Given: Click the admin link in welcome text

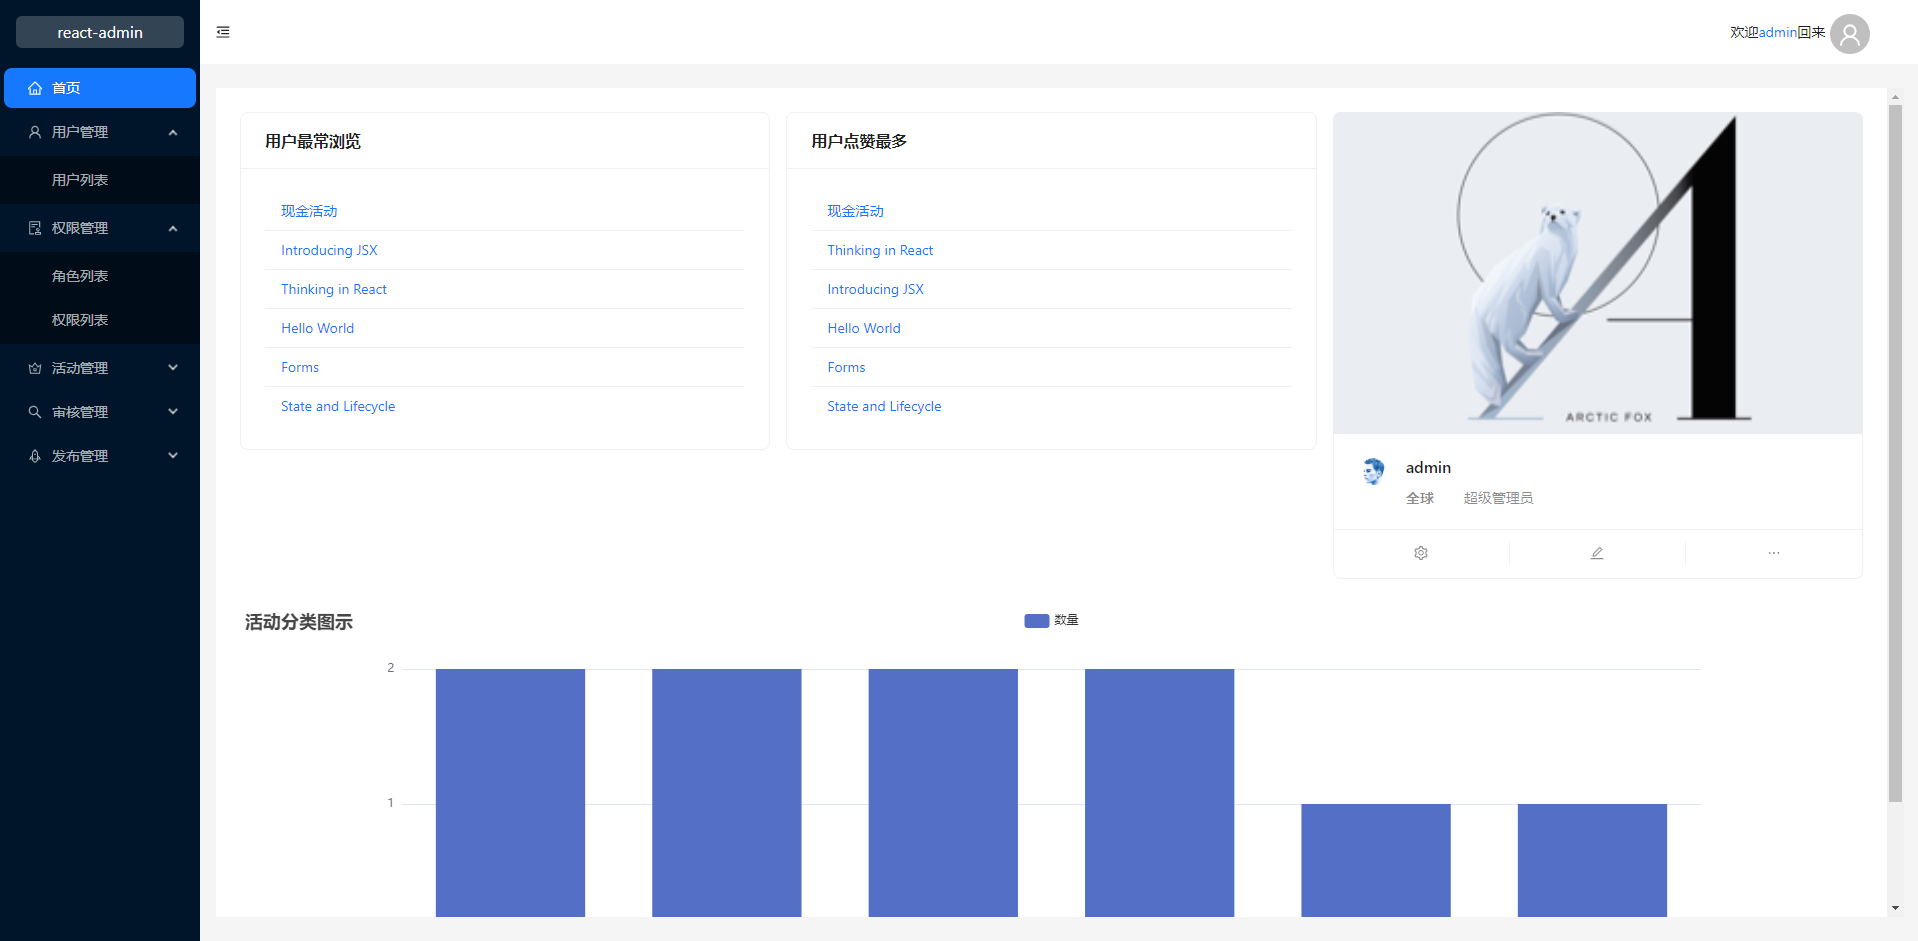Looking at the screenshot, I should pos(1777,32).
